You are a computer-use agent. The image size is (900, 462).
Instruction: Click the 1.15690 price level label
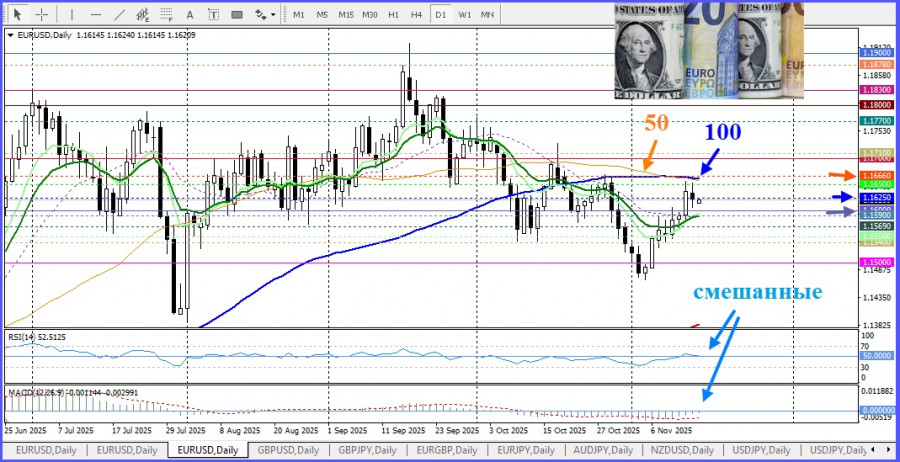click(x=878, y=226)
